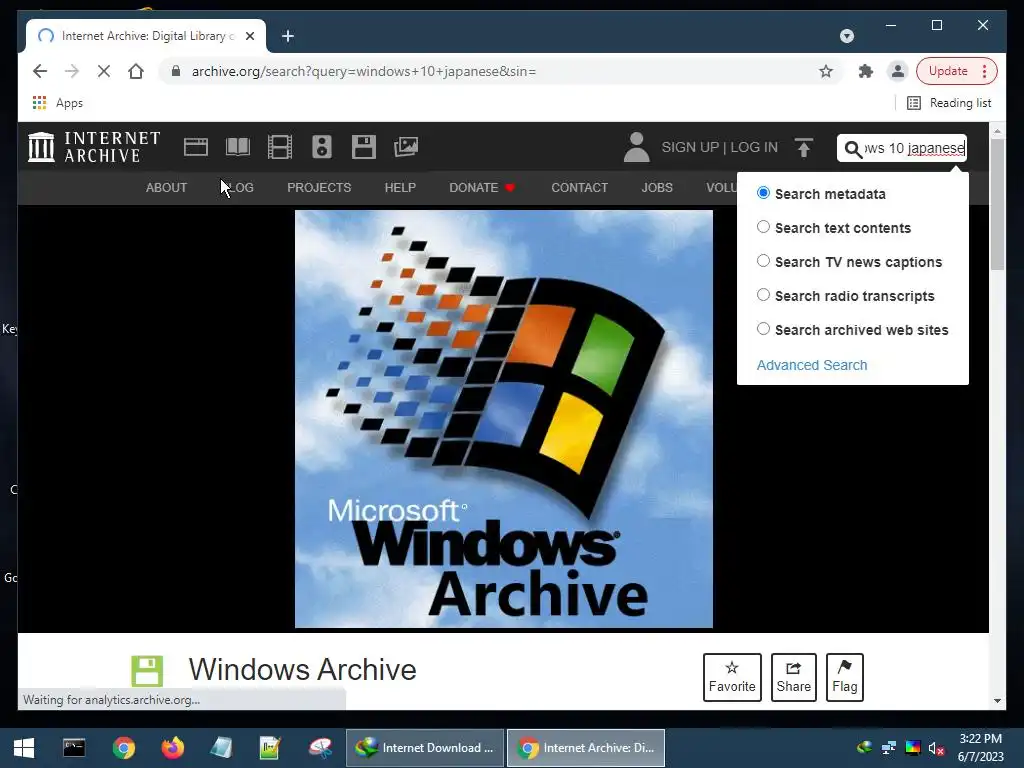This screenshot has width=1024, height=768.
Task: Open the ABOUT menu item
Action: [166, 187]
